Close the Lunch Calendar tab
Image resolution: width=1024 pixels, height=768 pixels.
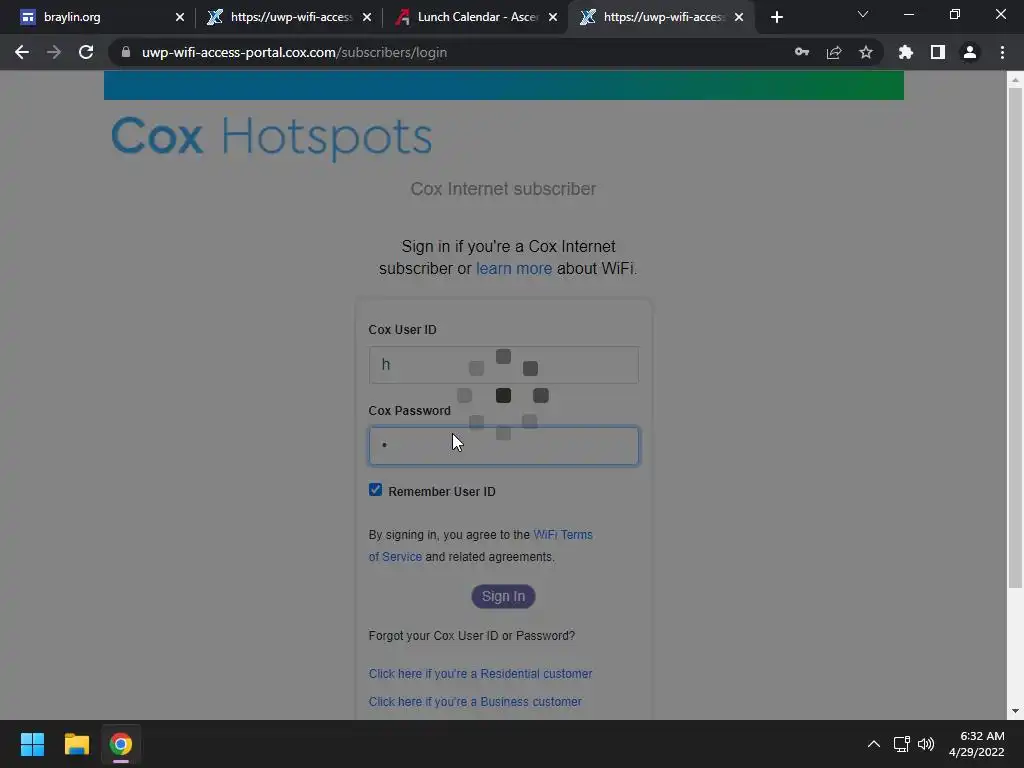coord(553,17)
